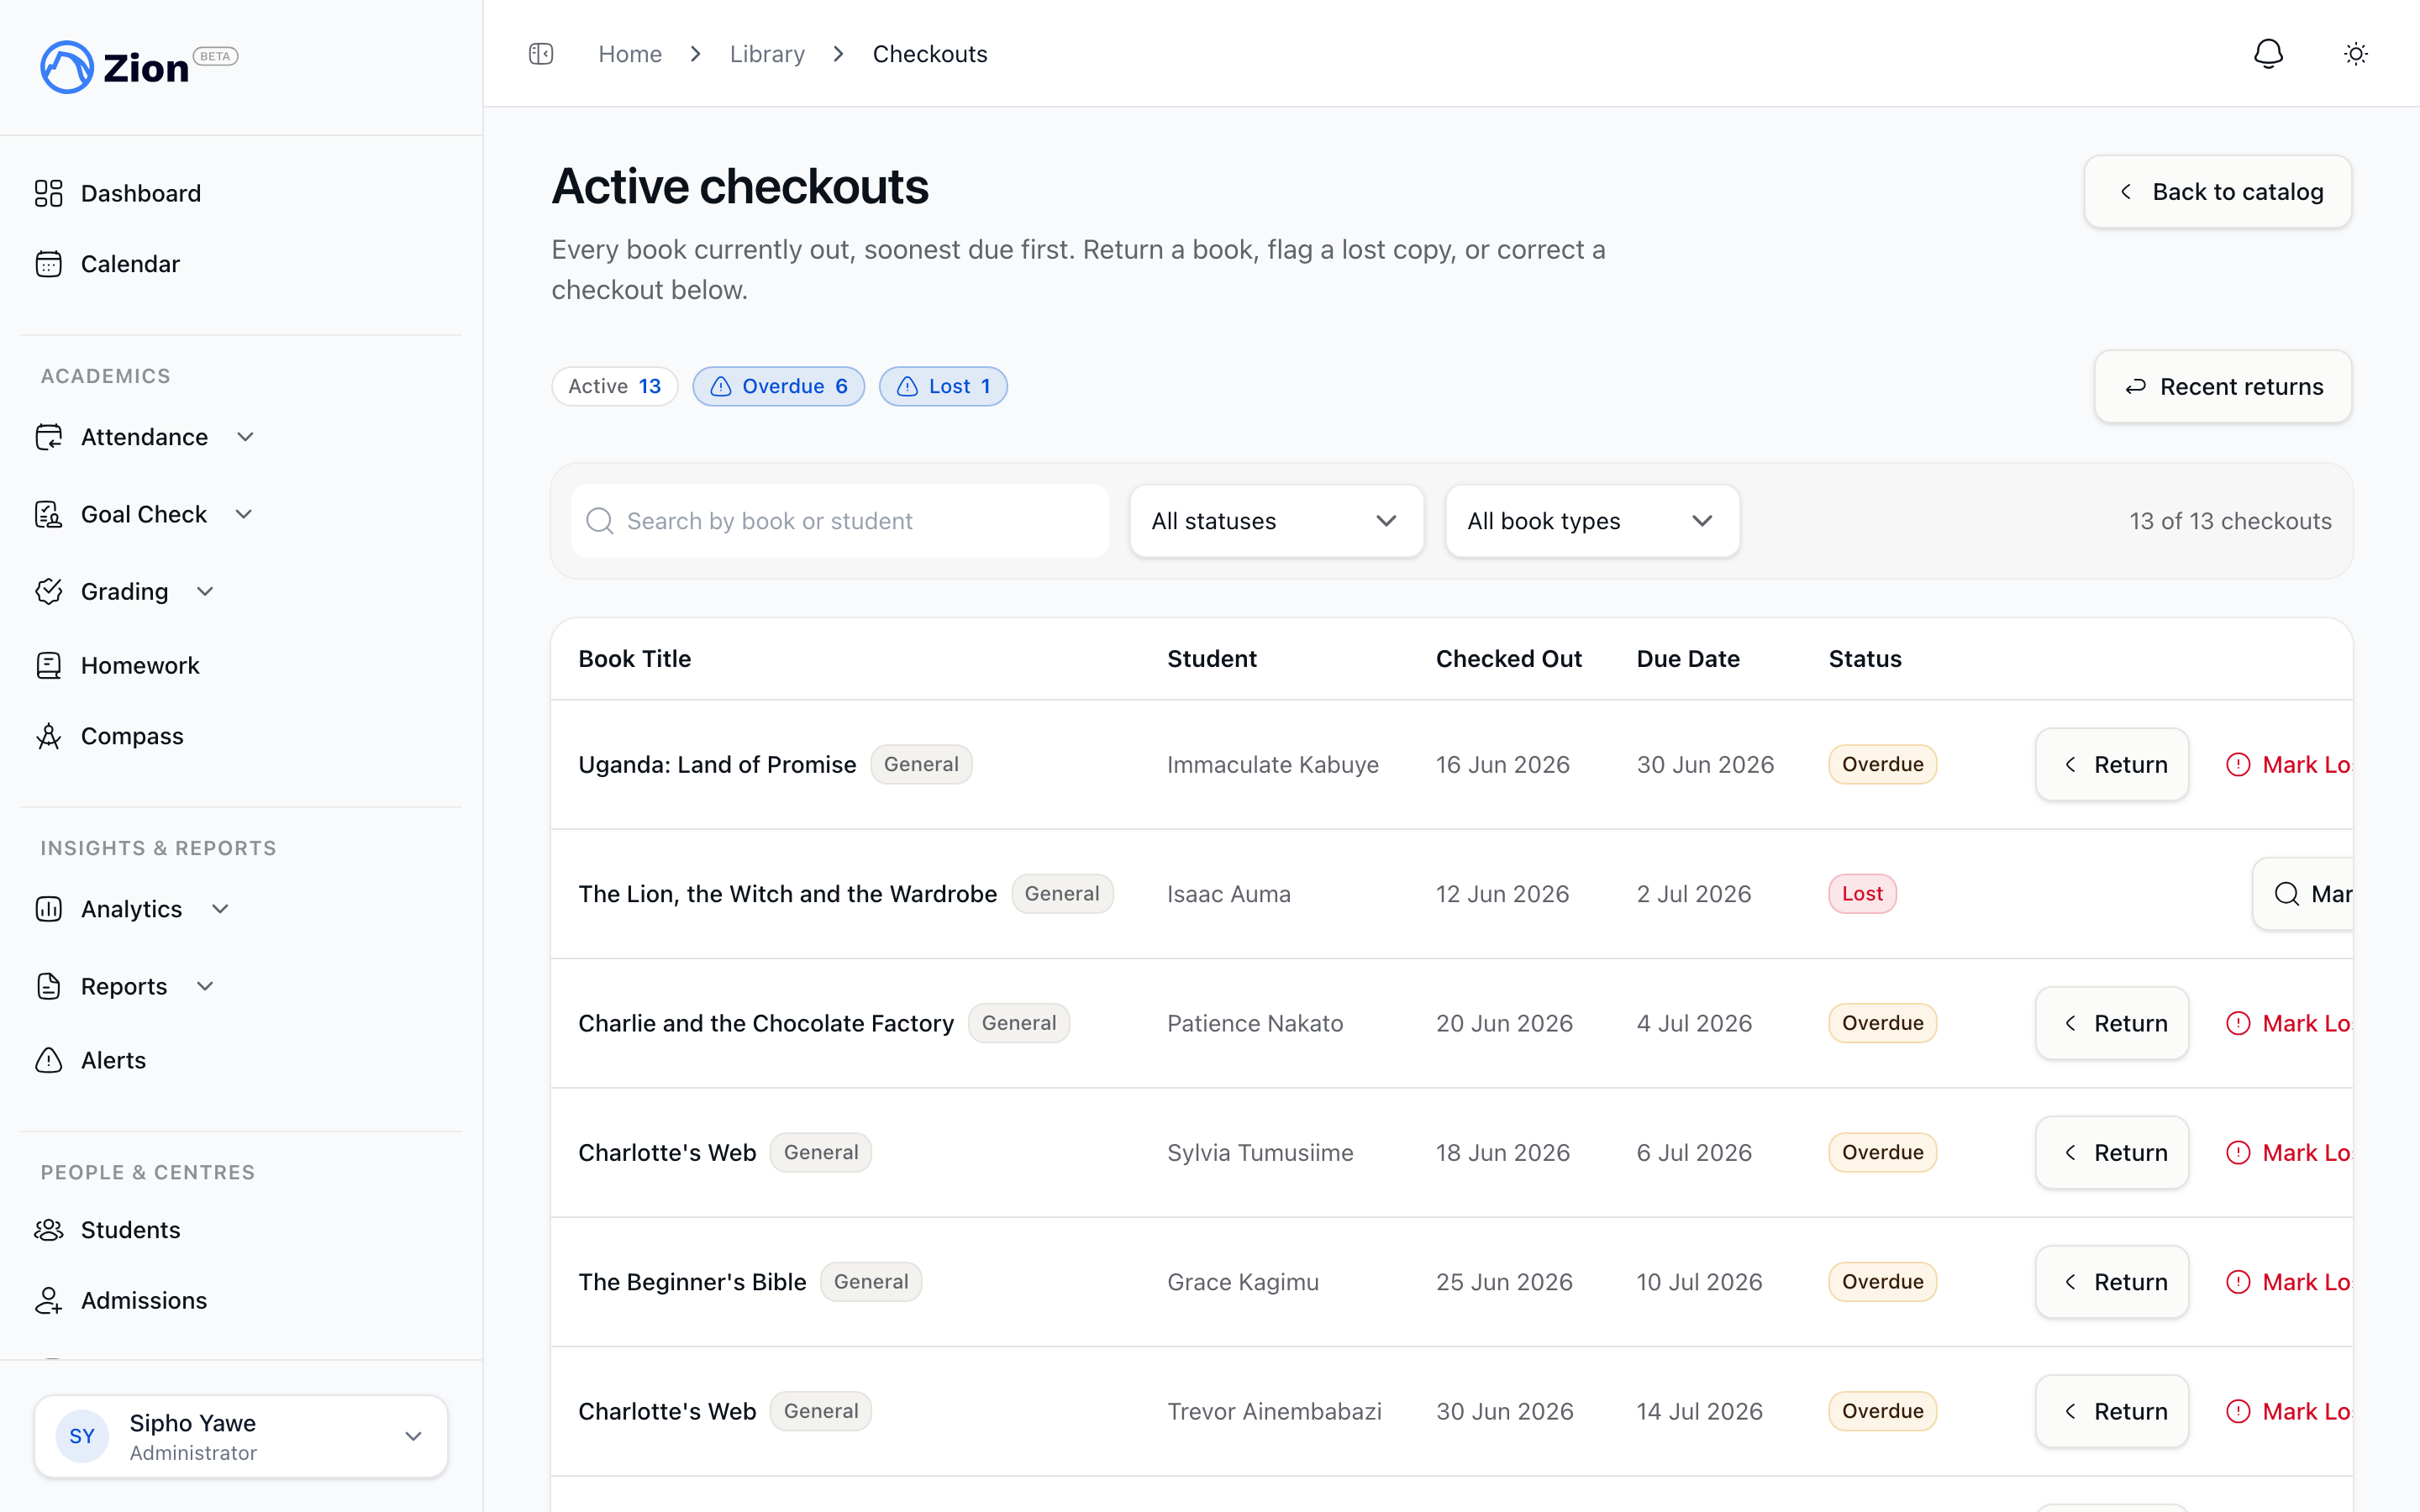Click the Attendance sidebar icon
Image resolution: width=2420 pixels, height=1512 pixels.
coord(49,437)
